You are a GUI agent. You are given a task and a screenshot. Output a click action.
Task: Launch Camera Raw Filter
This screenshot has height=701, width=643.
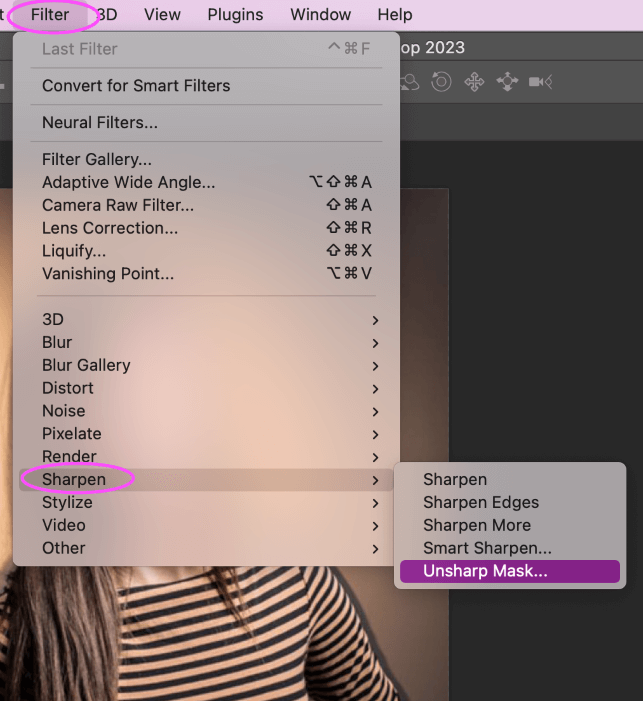click(206, 205)
